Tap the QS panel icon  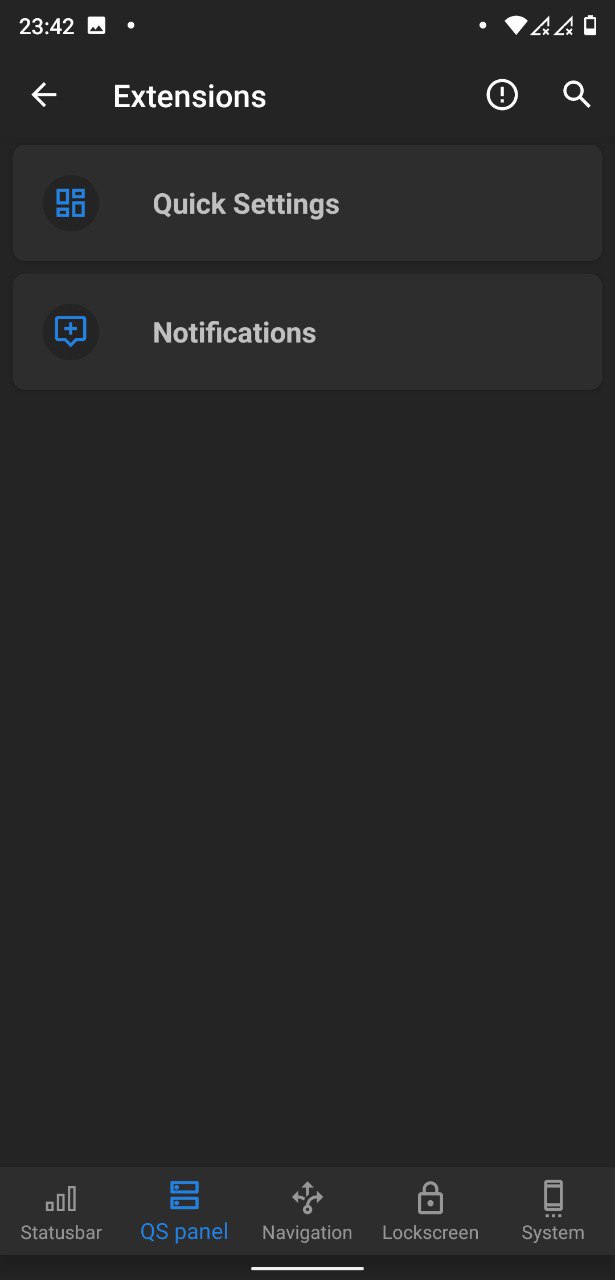click(184, 1195)
